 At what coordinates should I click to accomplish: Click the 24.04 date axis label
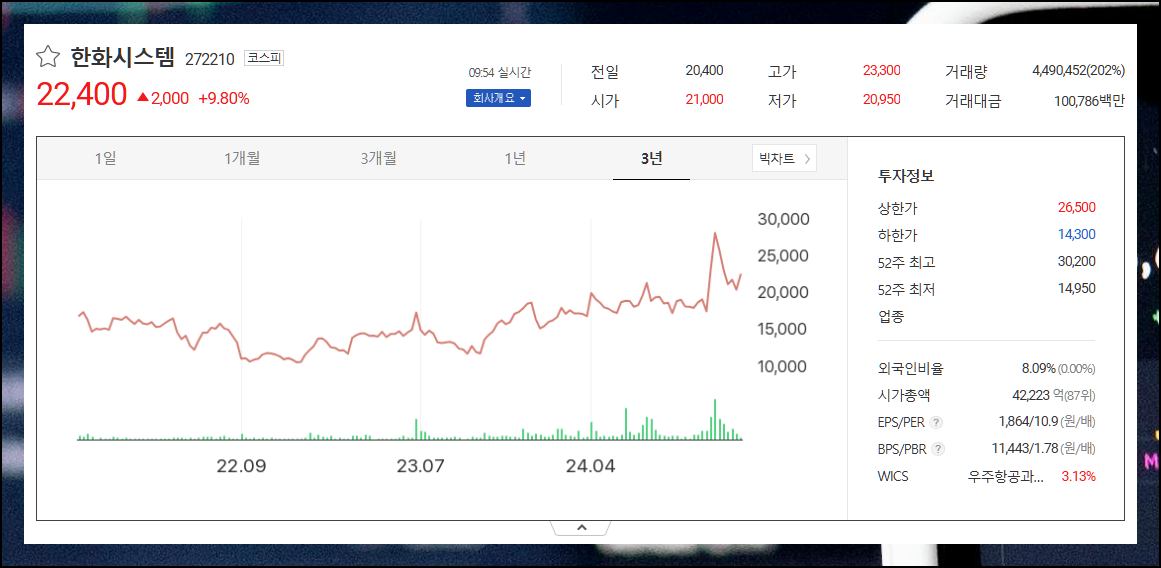click(590, 466)
